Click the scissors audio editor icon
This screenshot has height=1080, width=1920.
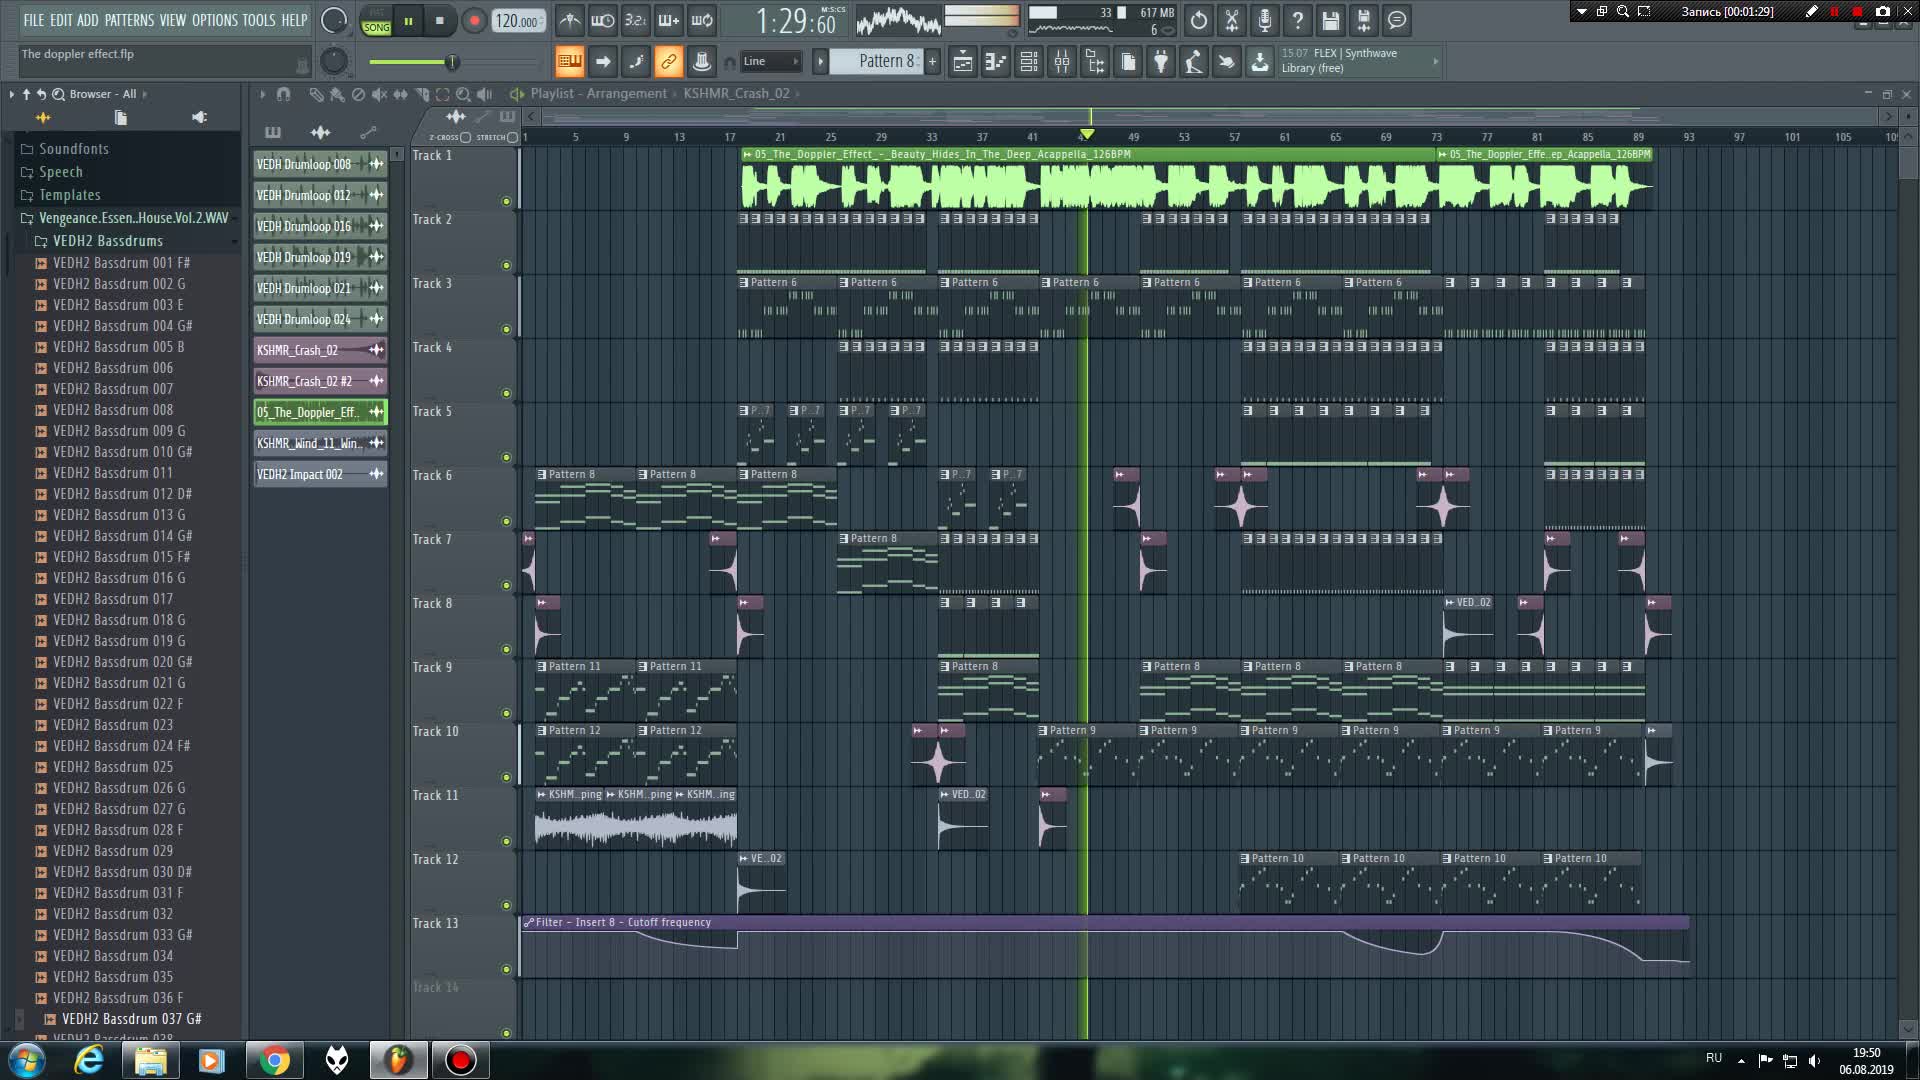pos(1231,20)
